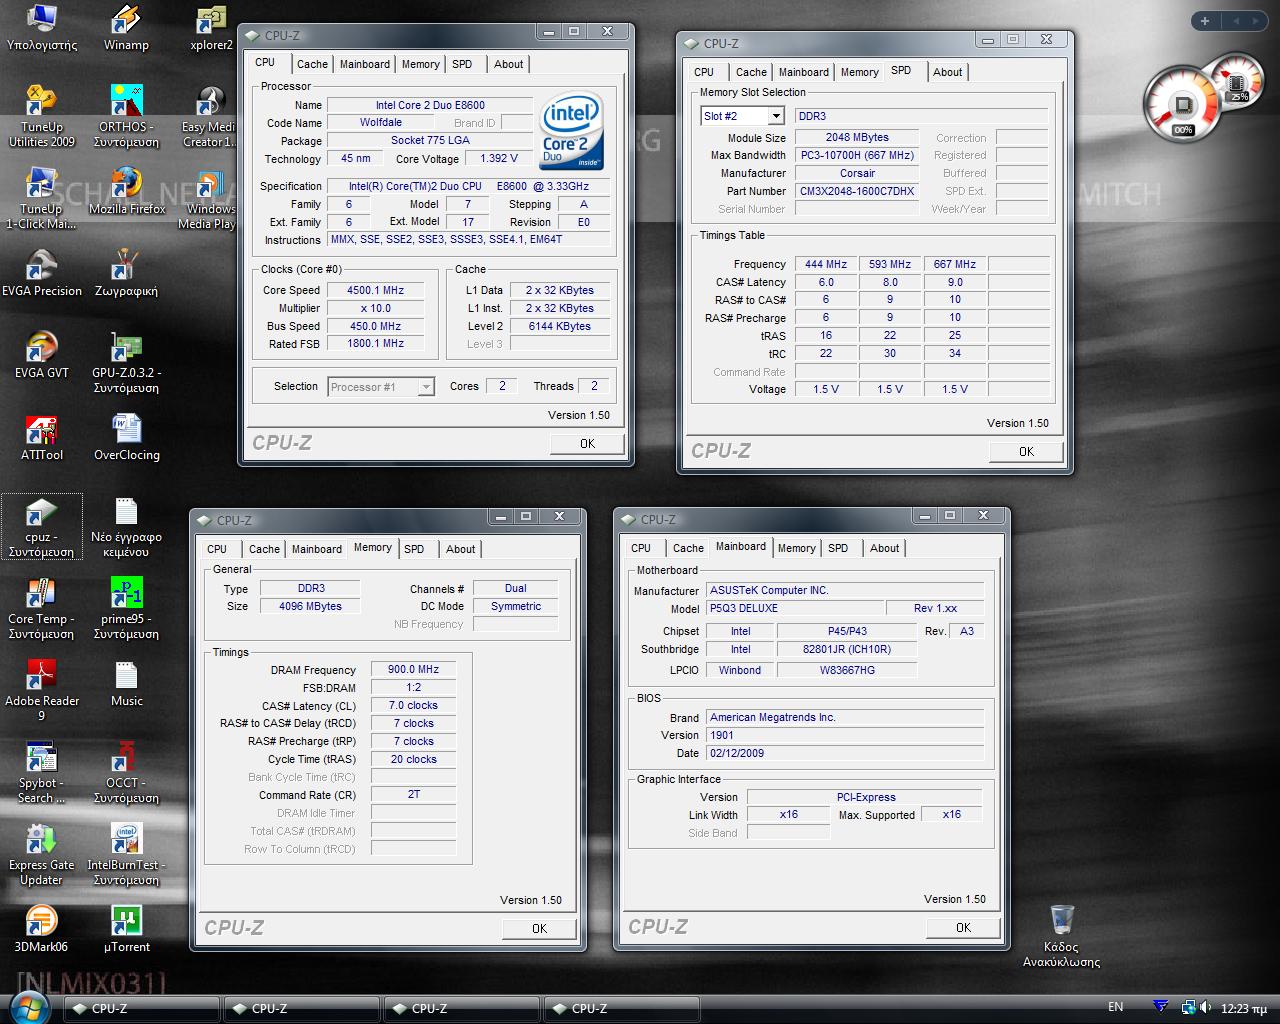Open the OverClocing document icon
The height and width of the screenshot is (1024, 1280).
point(126,437)
